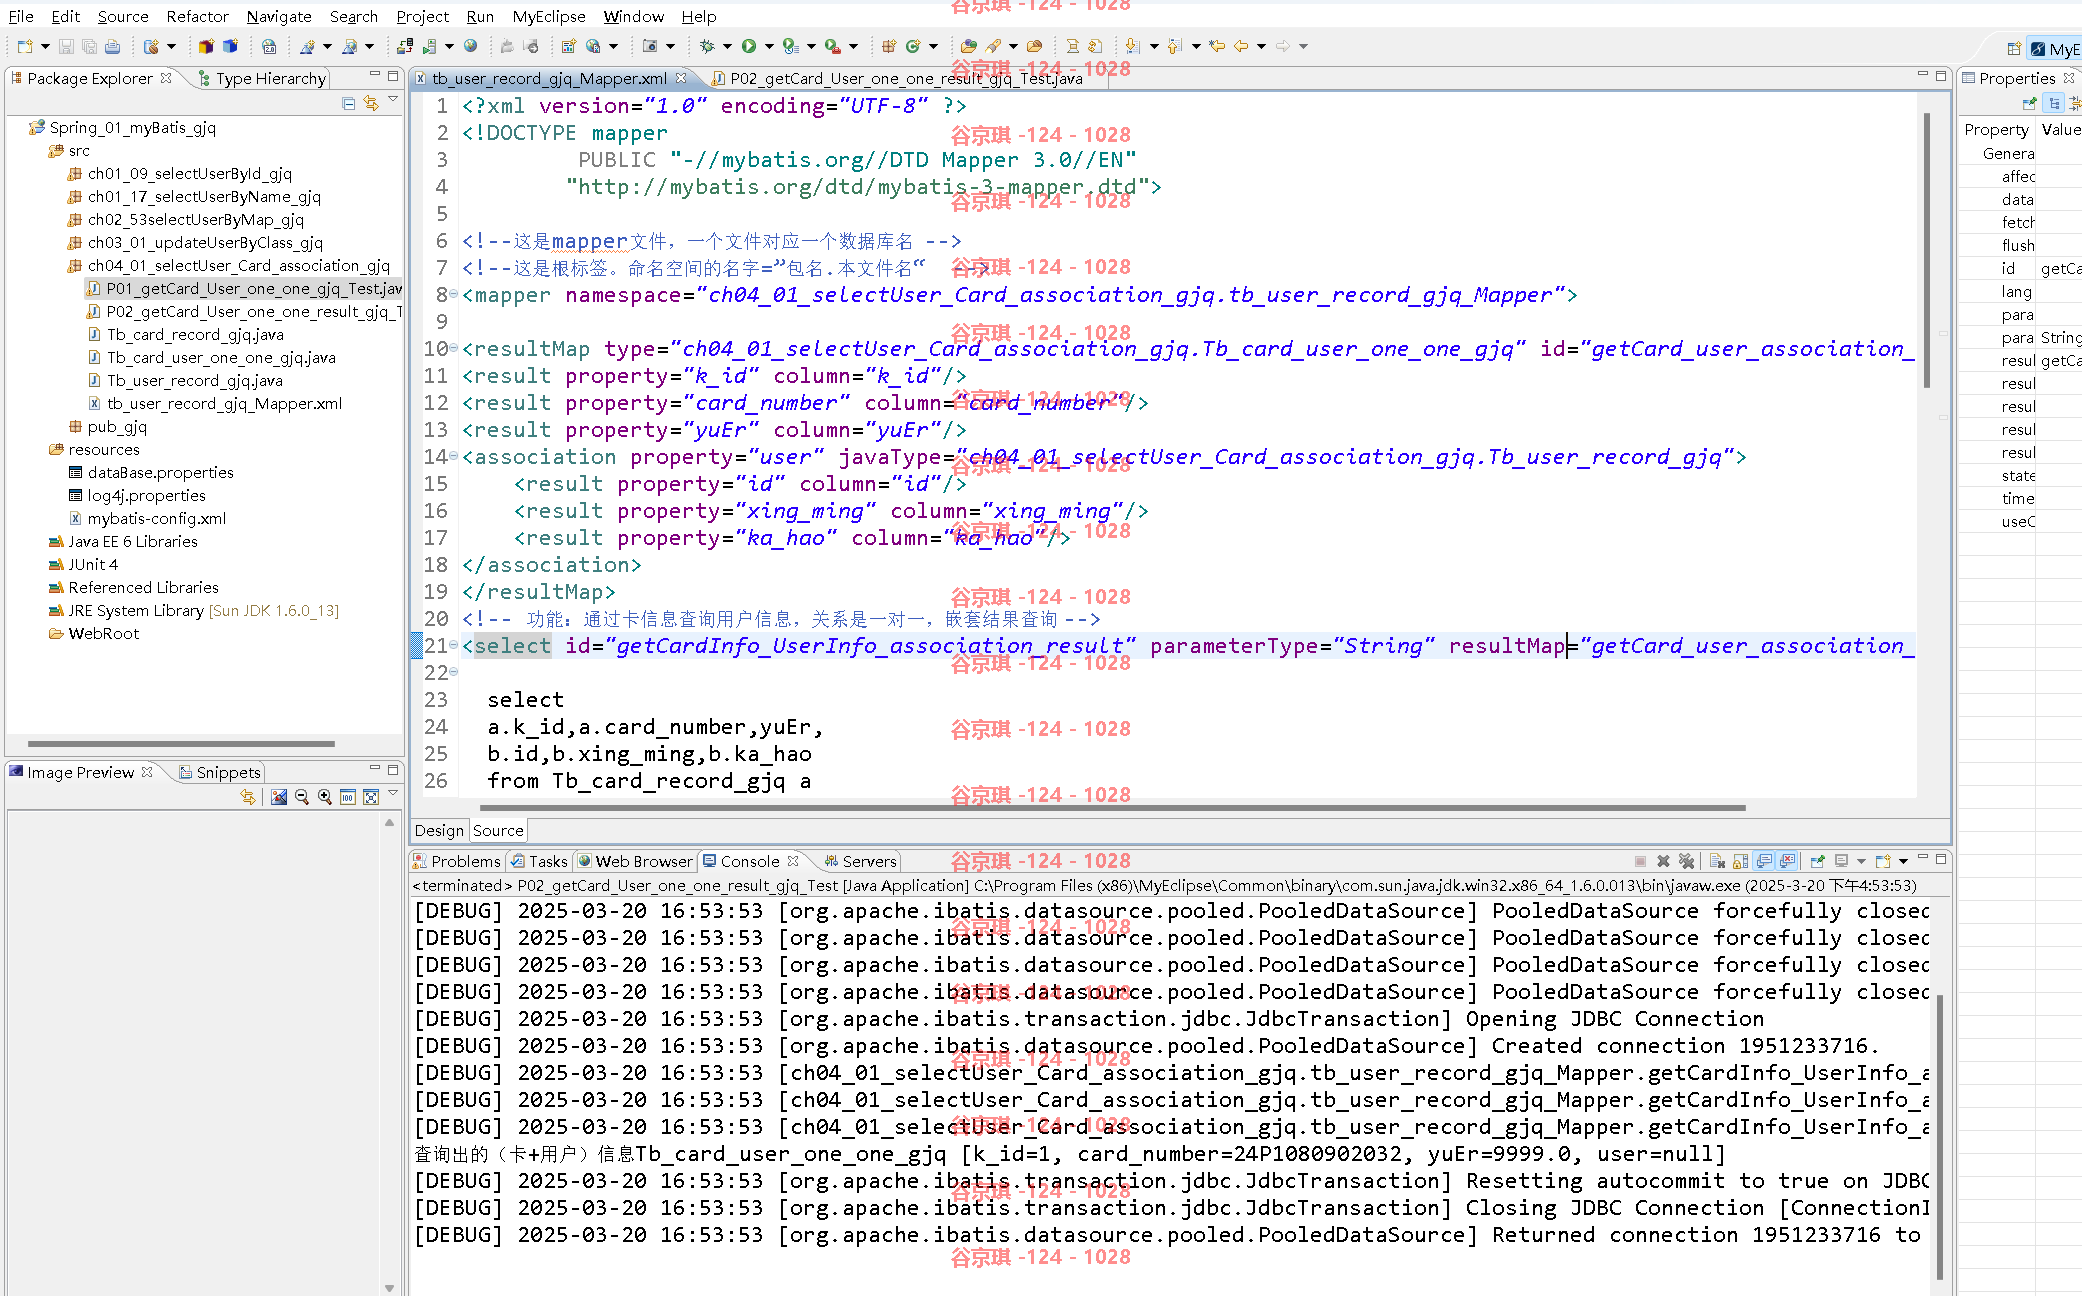Click the Print icon in toolbar
Viewport: 2082px width, 1296px height.
[x=112, y=46]
